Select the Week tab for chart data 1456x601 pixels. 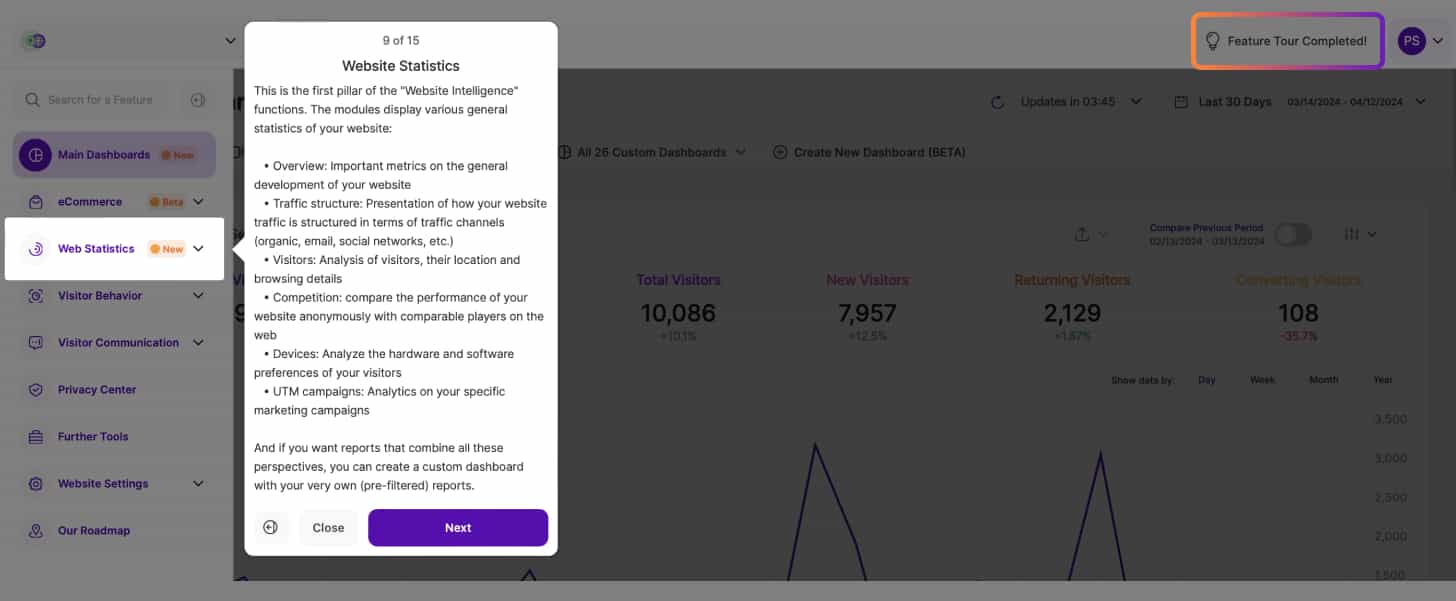click(x=1262, y=380)
